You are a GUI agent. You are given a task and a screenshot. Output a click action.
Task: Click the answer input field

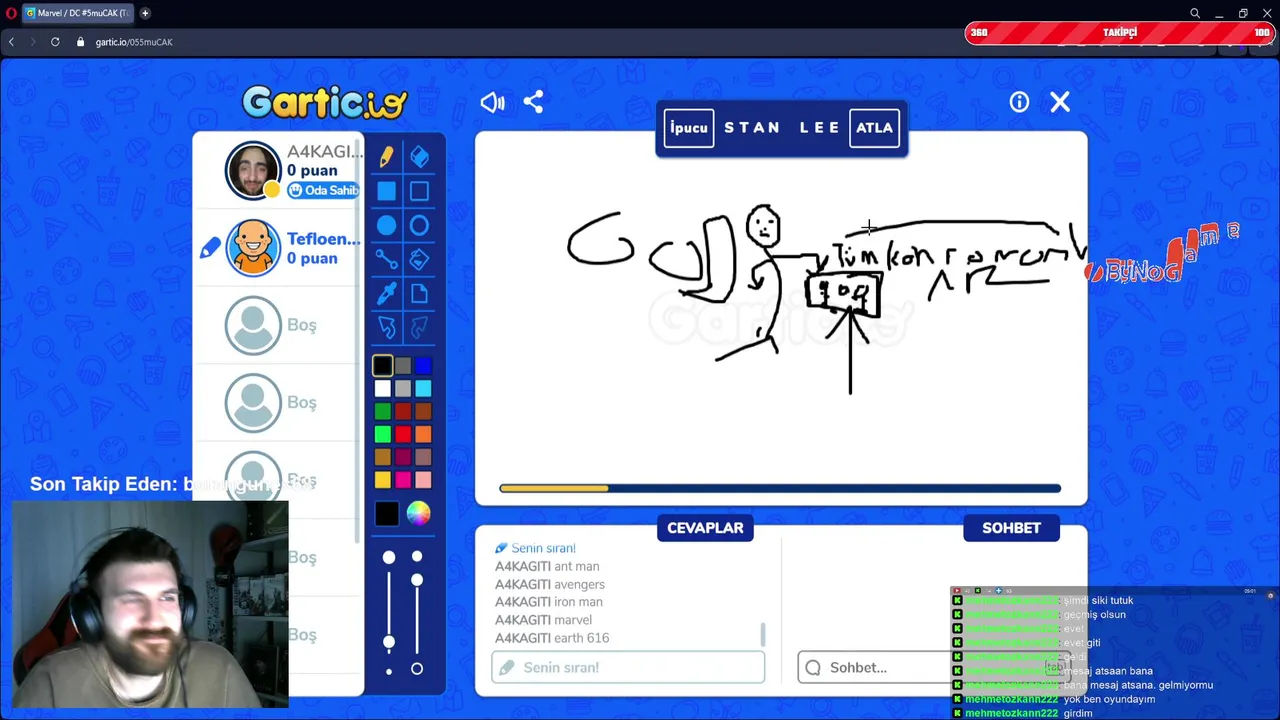[628, 667]
